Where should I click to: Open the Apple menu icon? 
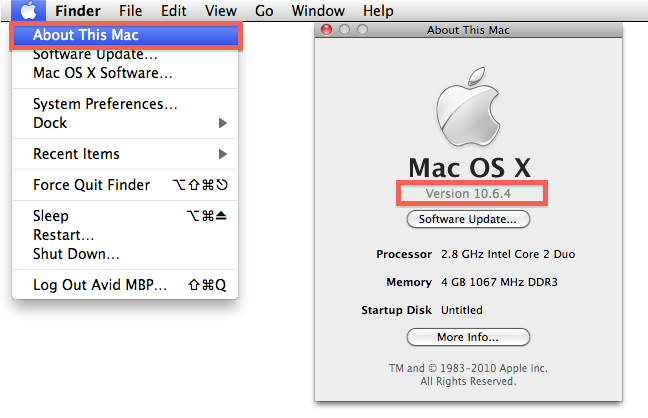(29, 10)
